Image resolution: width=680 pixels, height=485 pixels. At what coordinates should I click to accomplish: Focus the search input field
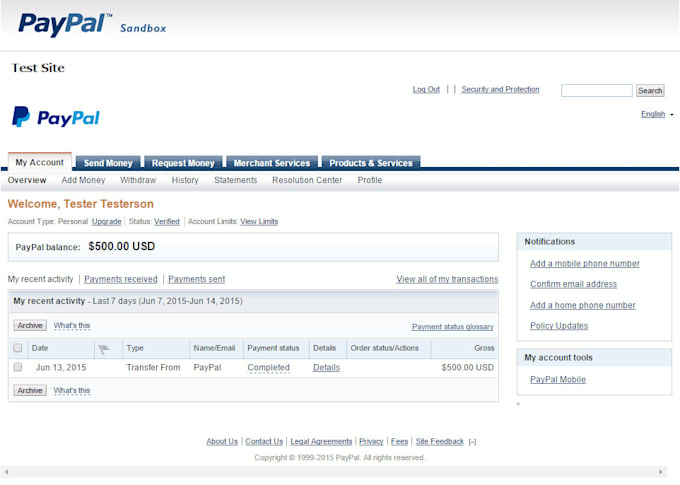[x=597, y=90]
